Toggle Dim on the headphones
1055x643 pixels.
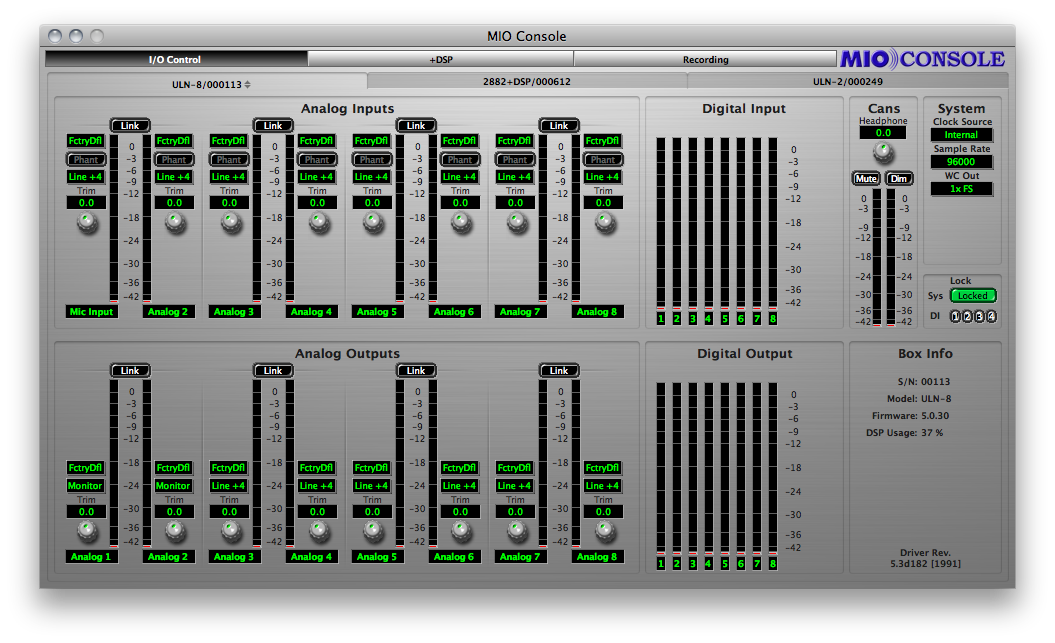[x=899, y=179]
